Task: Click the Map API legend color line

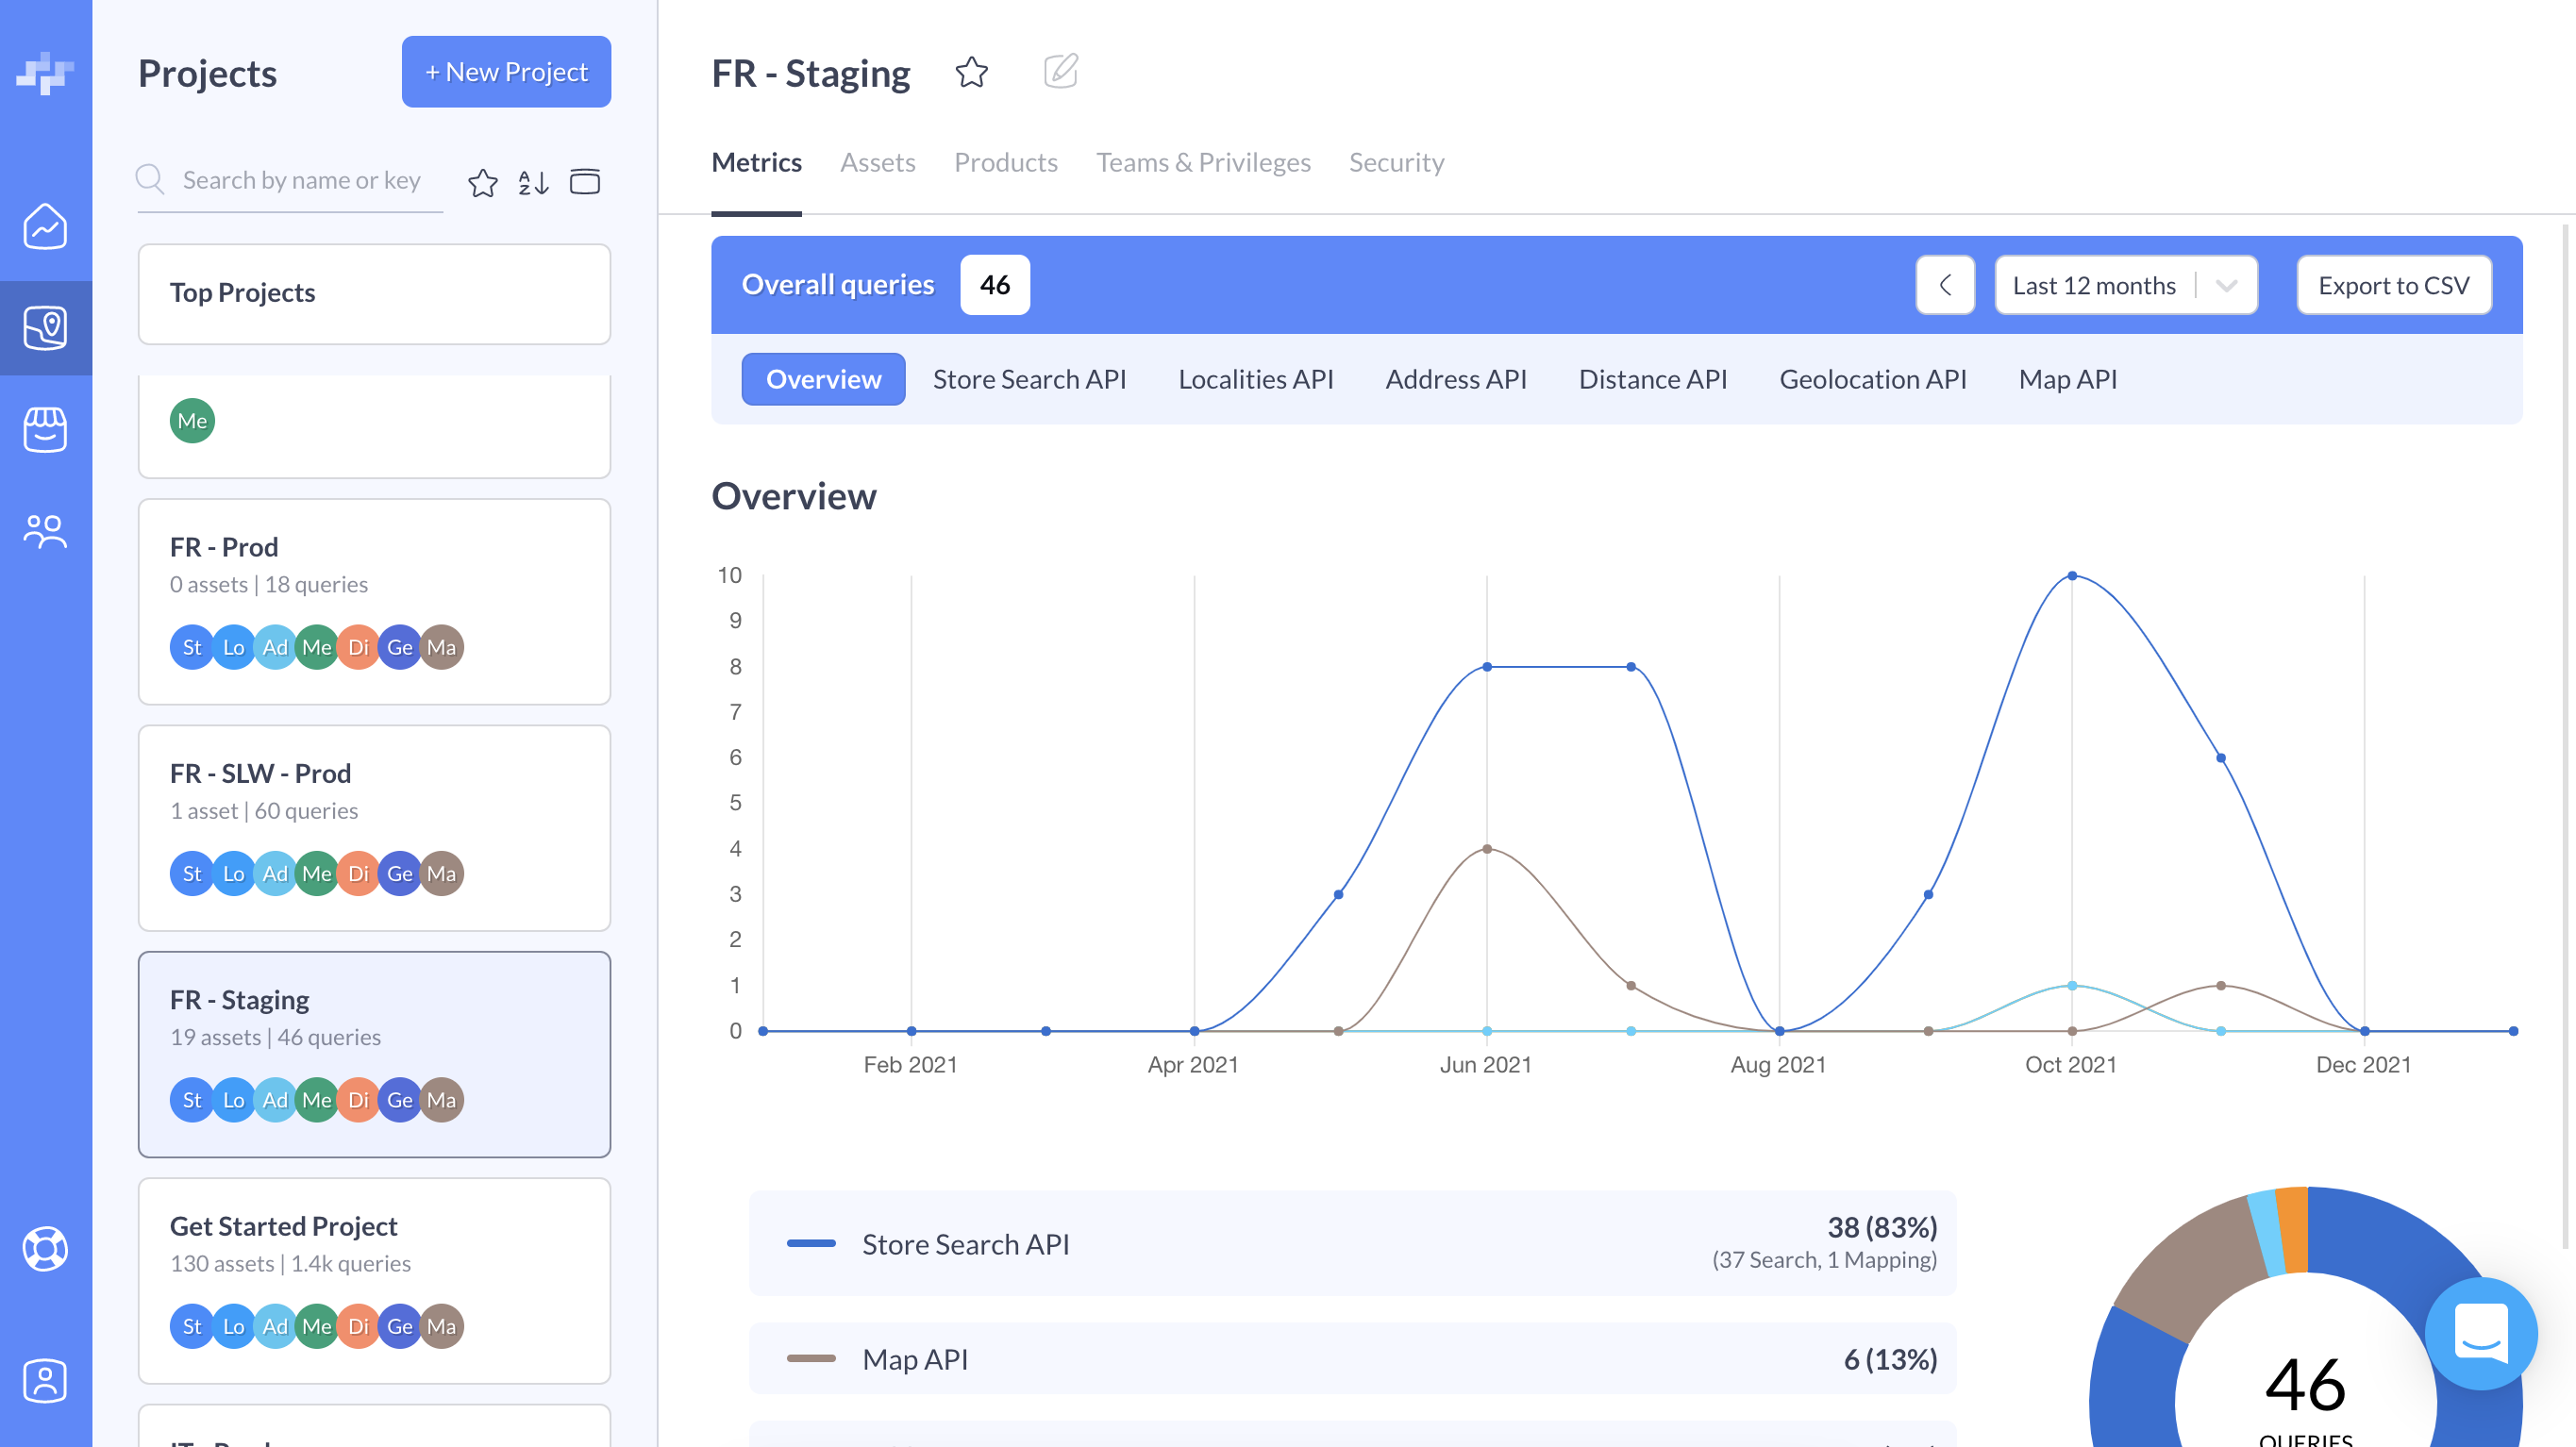Action: [811, 1359]
